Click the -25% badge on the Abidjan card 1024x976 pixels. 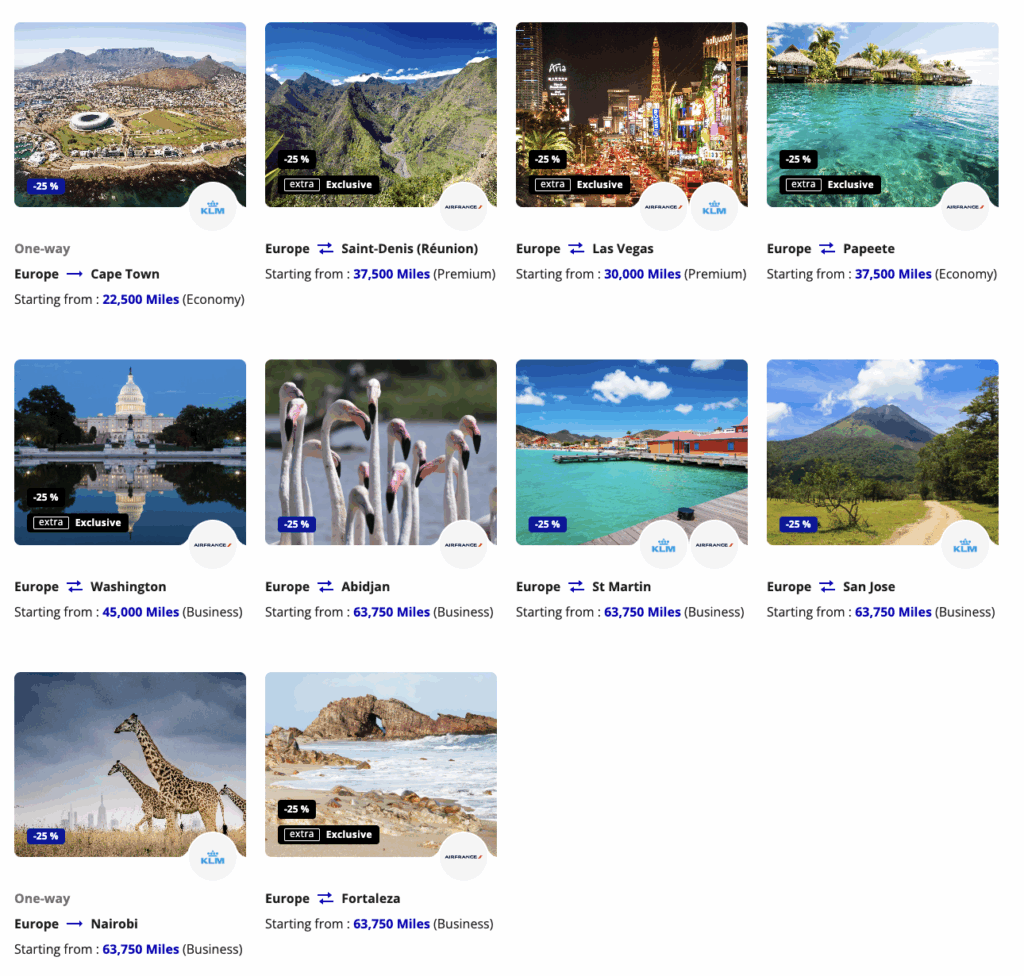[x=294, y=525]
